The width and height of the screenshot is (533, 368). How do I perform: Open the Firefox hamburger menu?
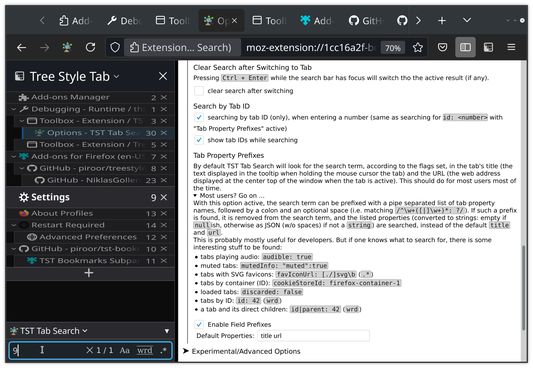pyautogui.click(x=511, y=47)
